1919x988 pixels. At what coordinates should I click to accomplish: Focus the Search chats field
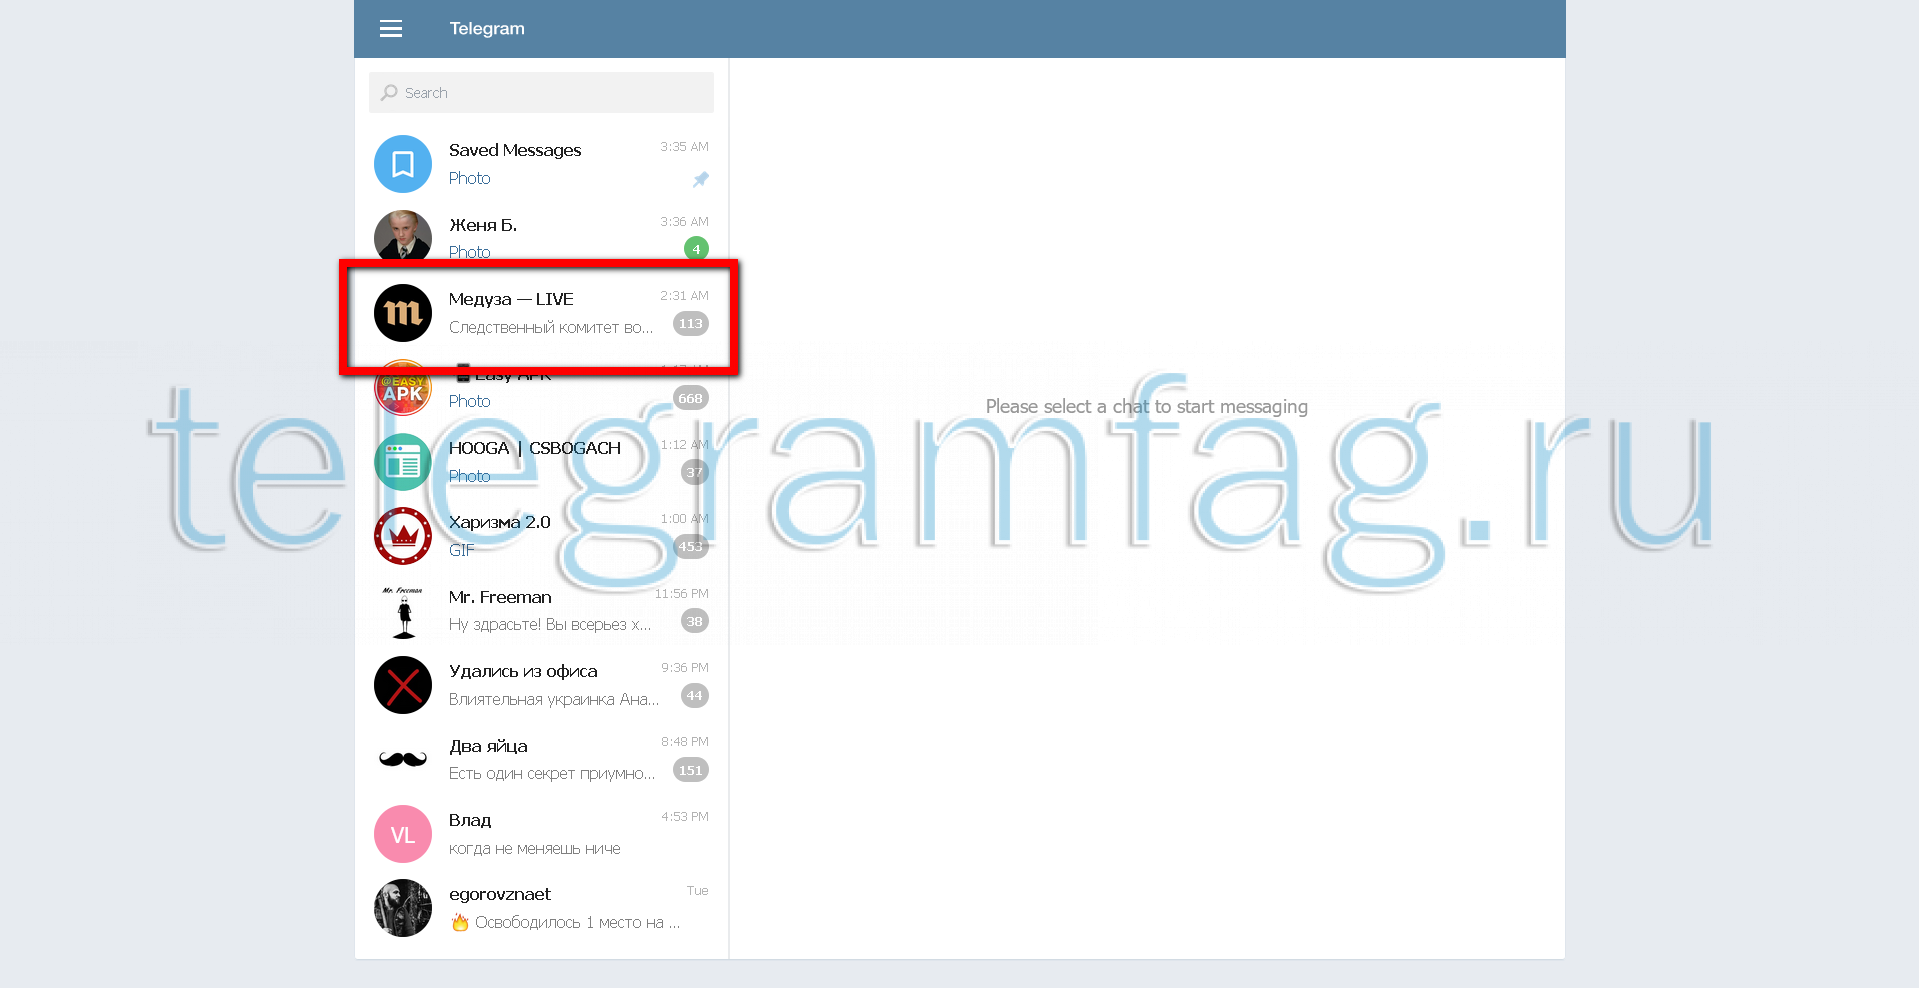(x=541, y=92)
